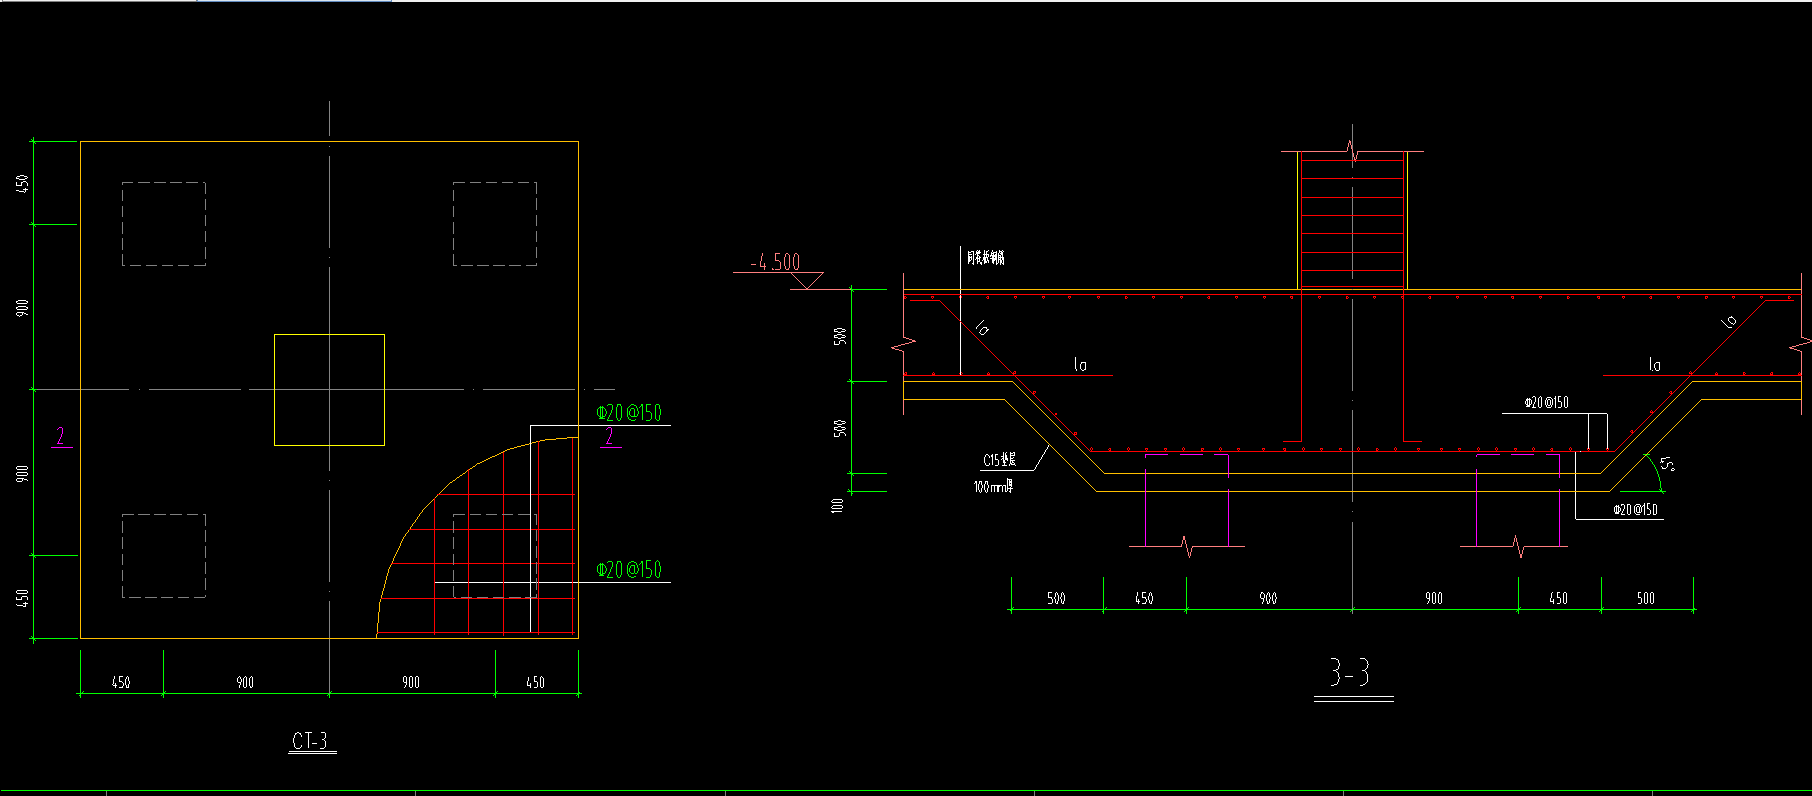
Task: Select the yellow column square at CT-3 center
Action: (x=329, y=390)
